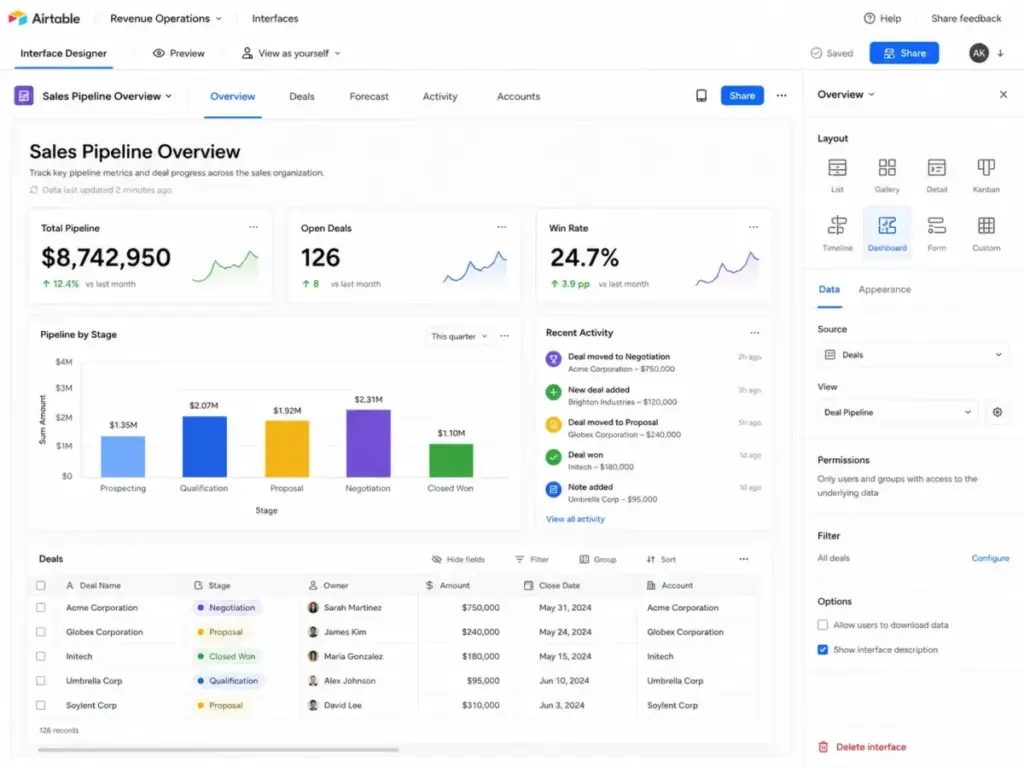Check the Acme Corporation row checkbox

pyautogui.click(x=40, y=607)
